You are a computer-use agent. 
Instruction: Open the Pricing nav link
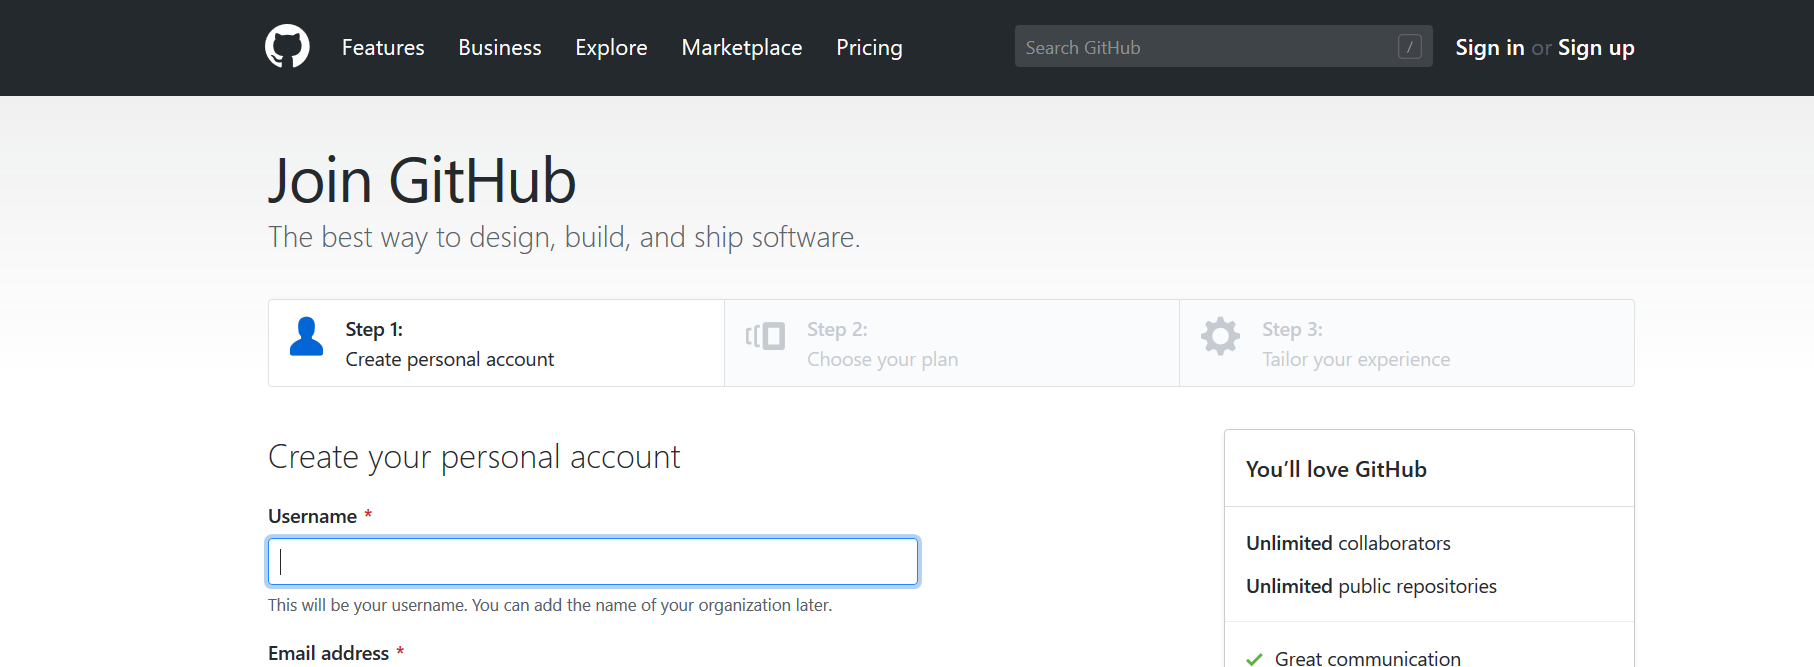click(x=869, y=47)
